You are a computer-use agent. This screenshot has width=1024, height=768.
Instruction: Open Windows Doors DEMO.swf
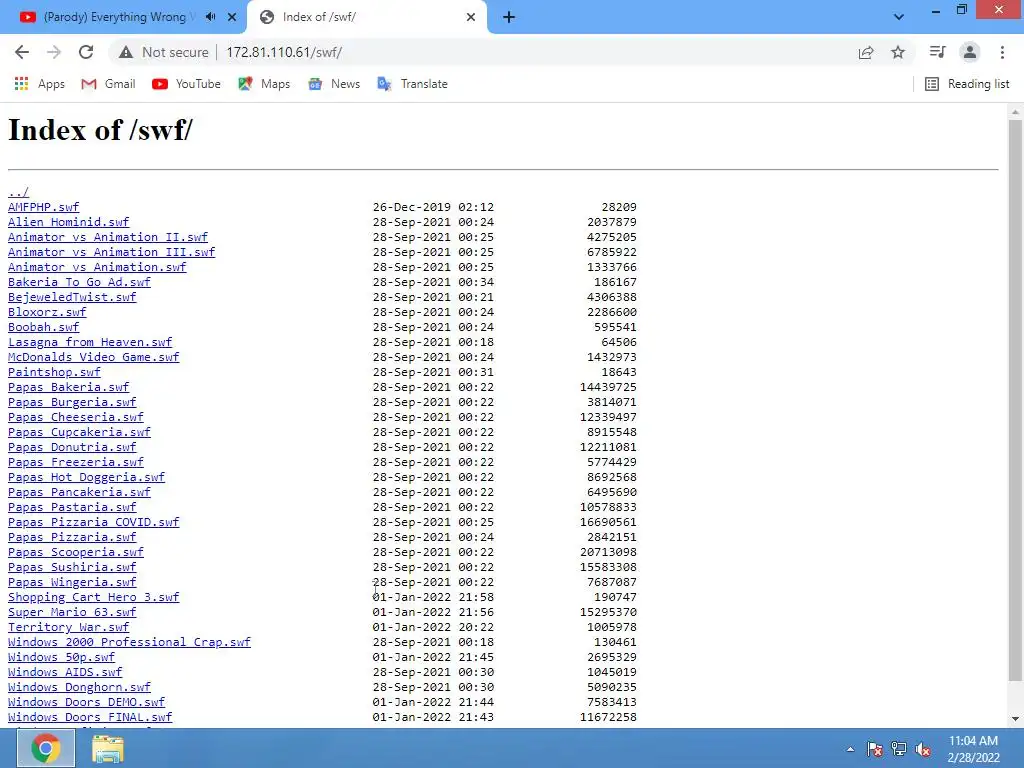coord(86,703)
